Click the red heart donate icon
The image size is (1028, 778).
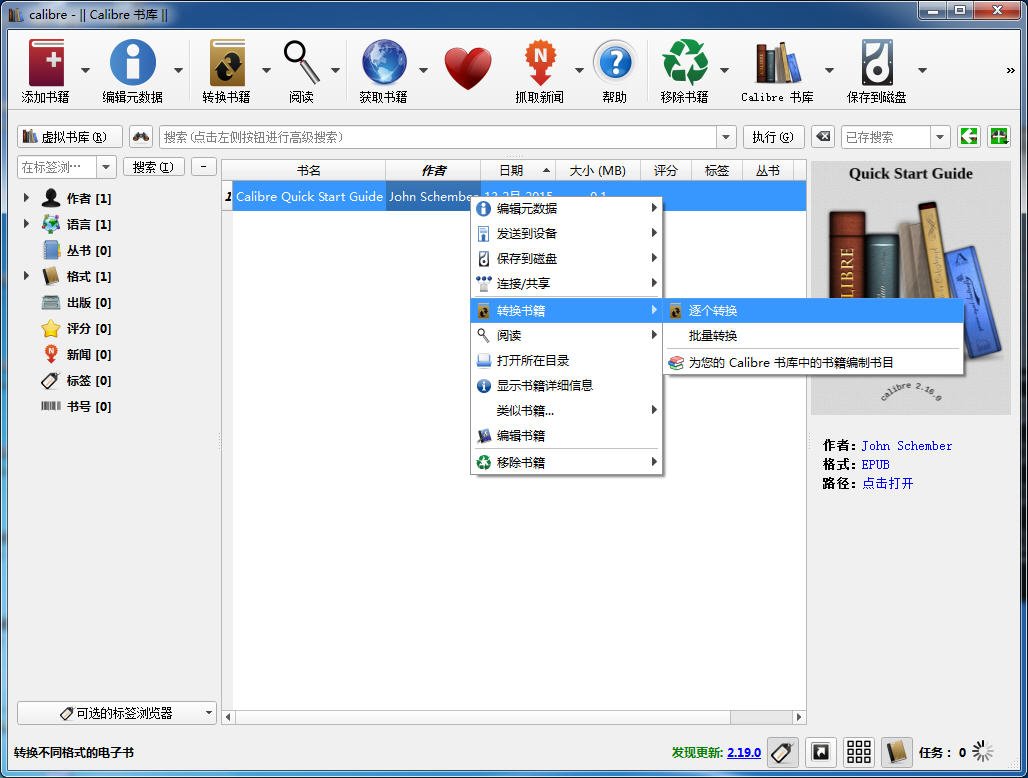[x=468, y=68]
